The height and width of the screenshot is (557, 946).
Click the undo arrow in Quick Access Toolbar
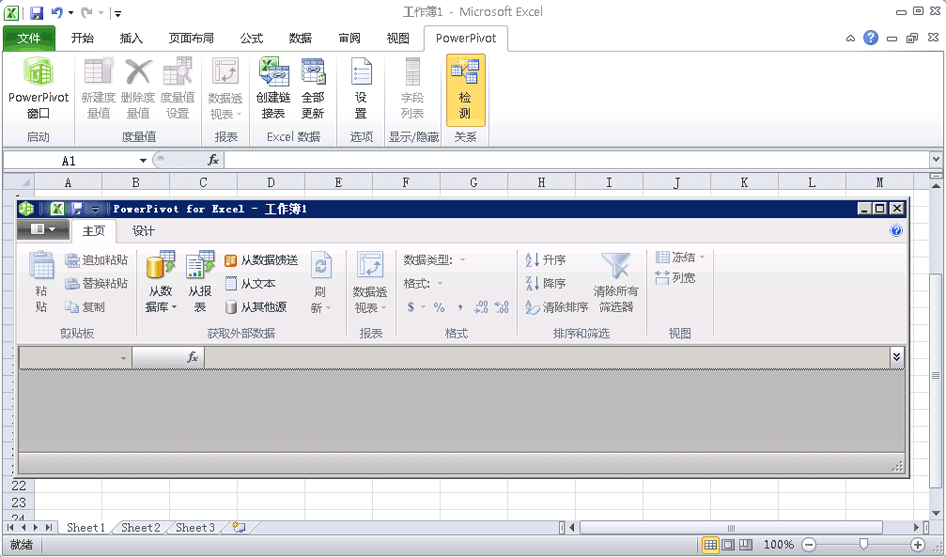tap(57, 12)
